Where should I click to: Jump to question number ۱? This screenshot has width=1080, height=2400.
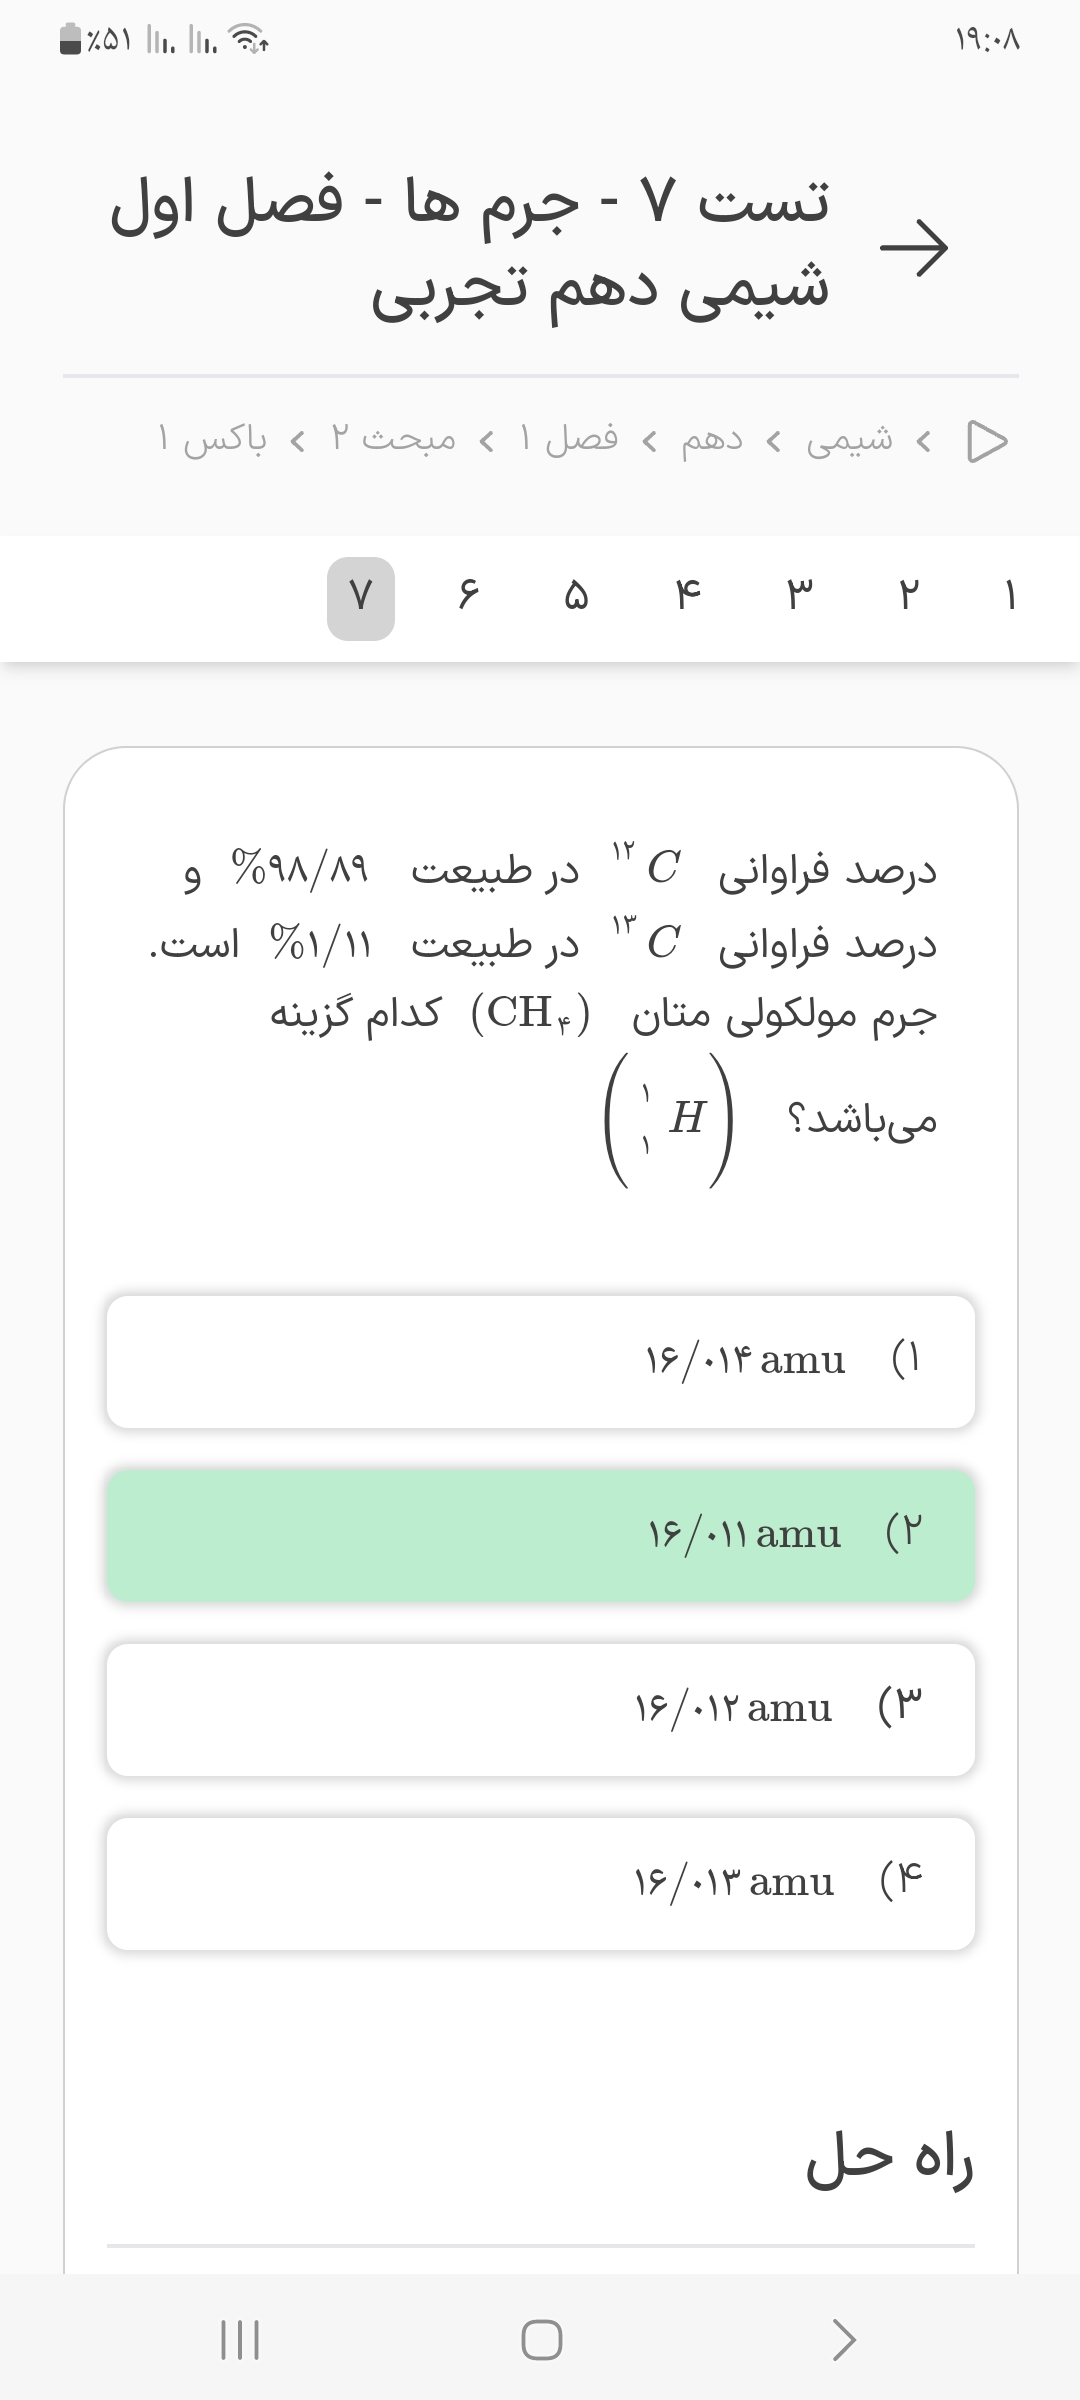click(1010, 598)
